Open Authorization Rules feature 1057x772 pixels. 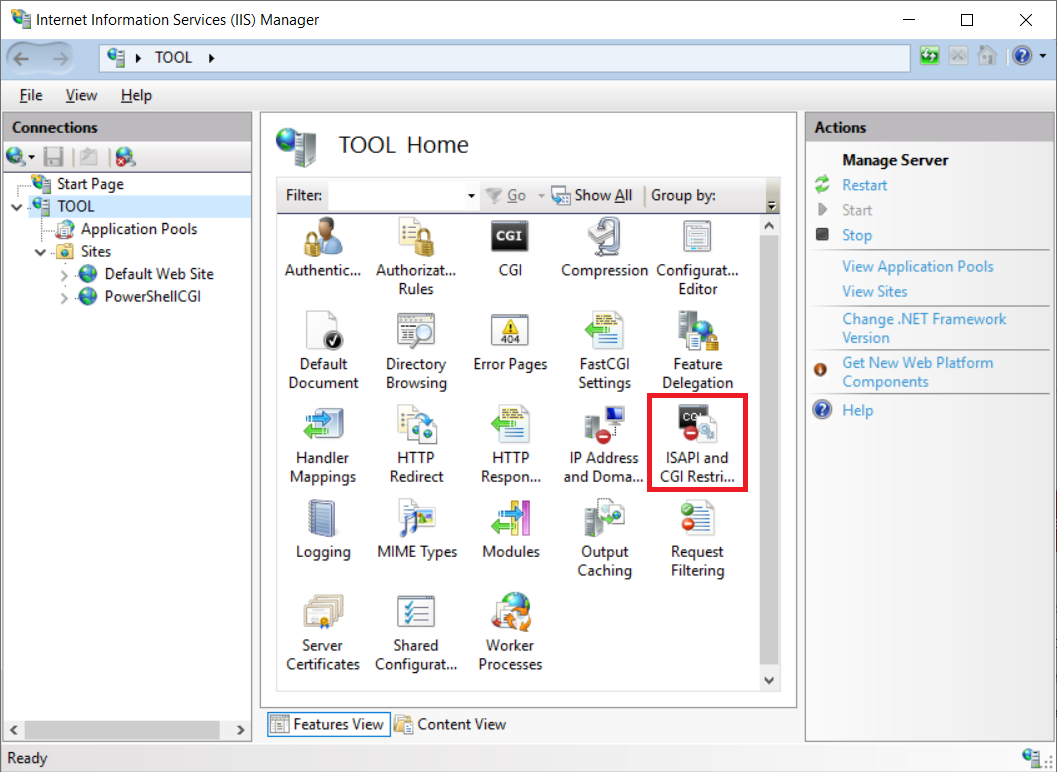point(416,257)
